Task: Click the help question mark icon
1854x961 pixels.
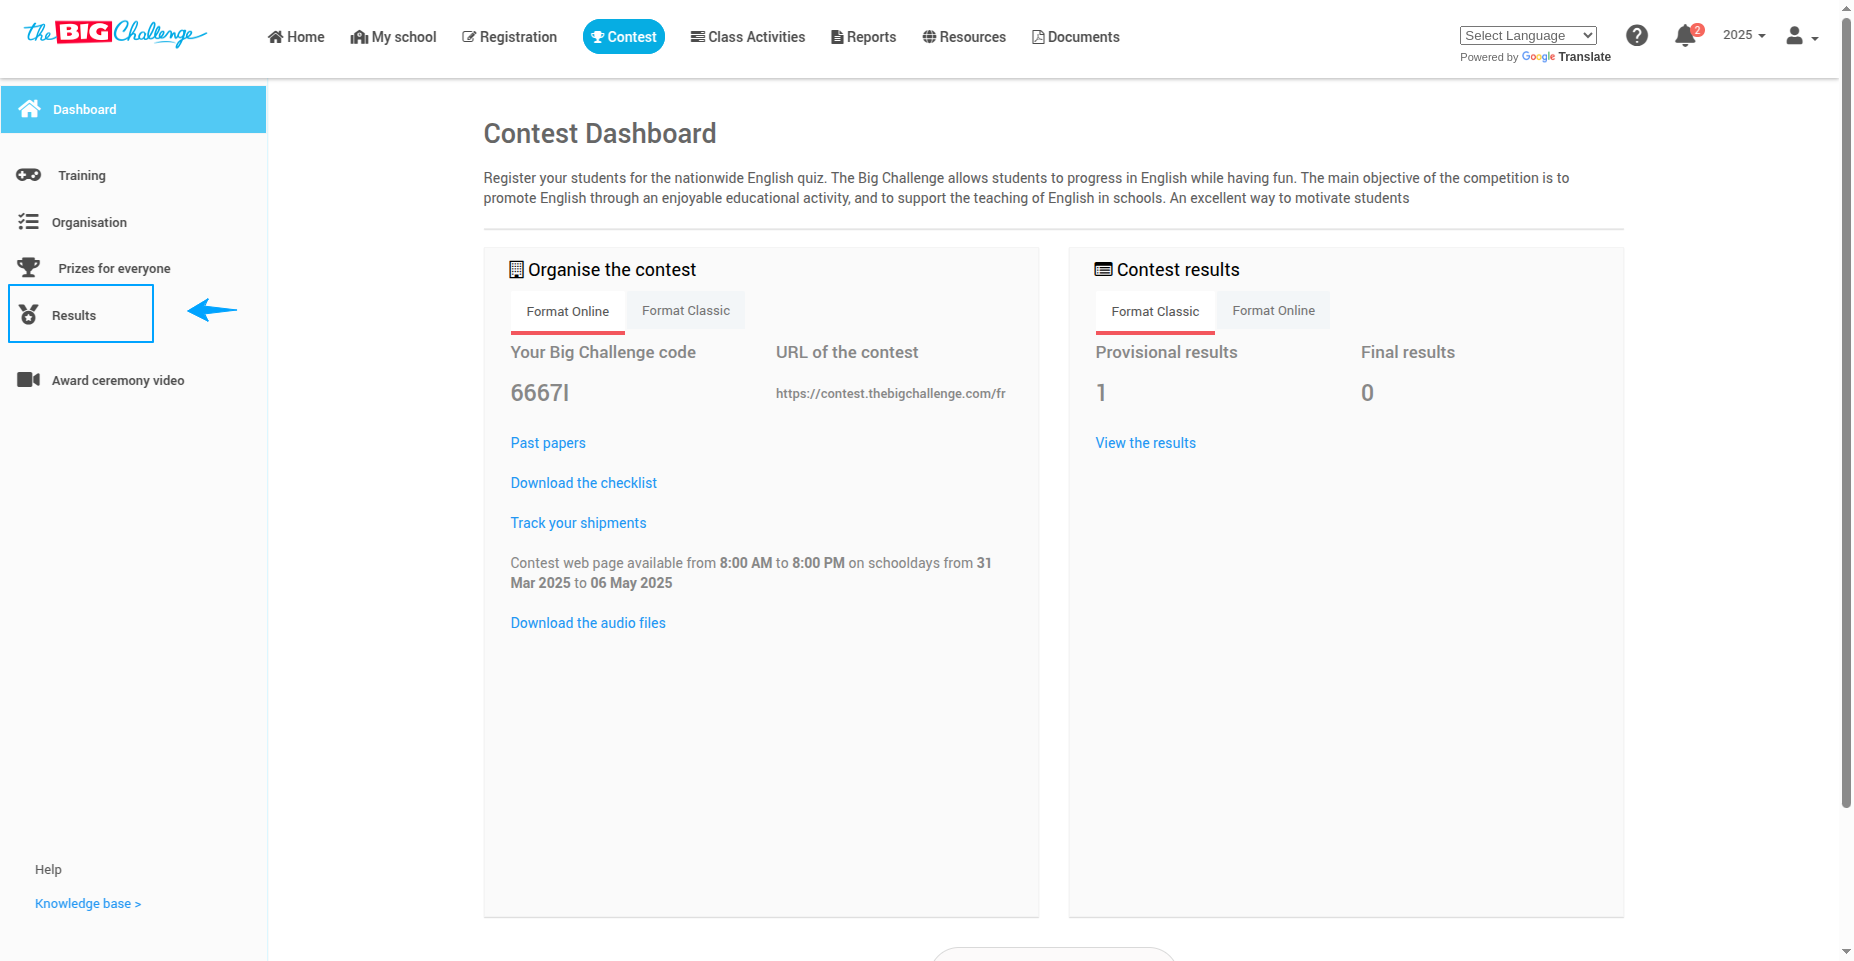Action: (x=1637, y=36)
